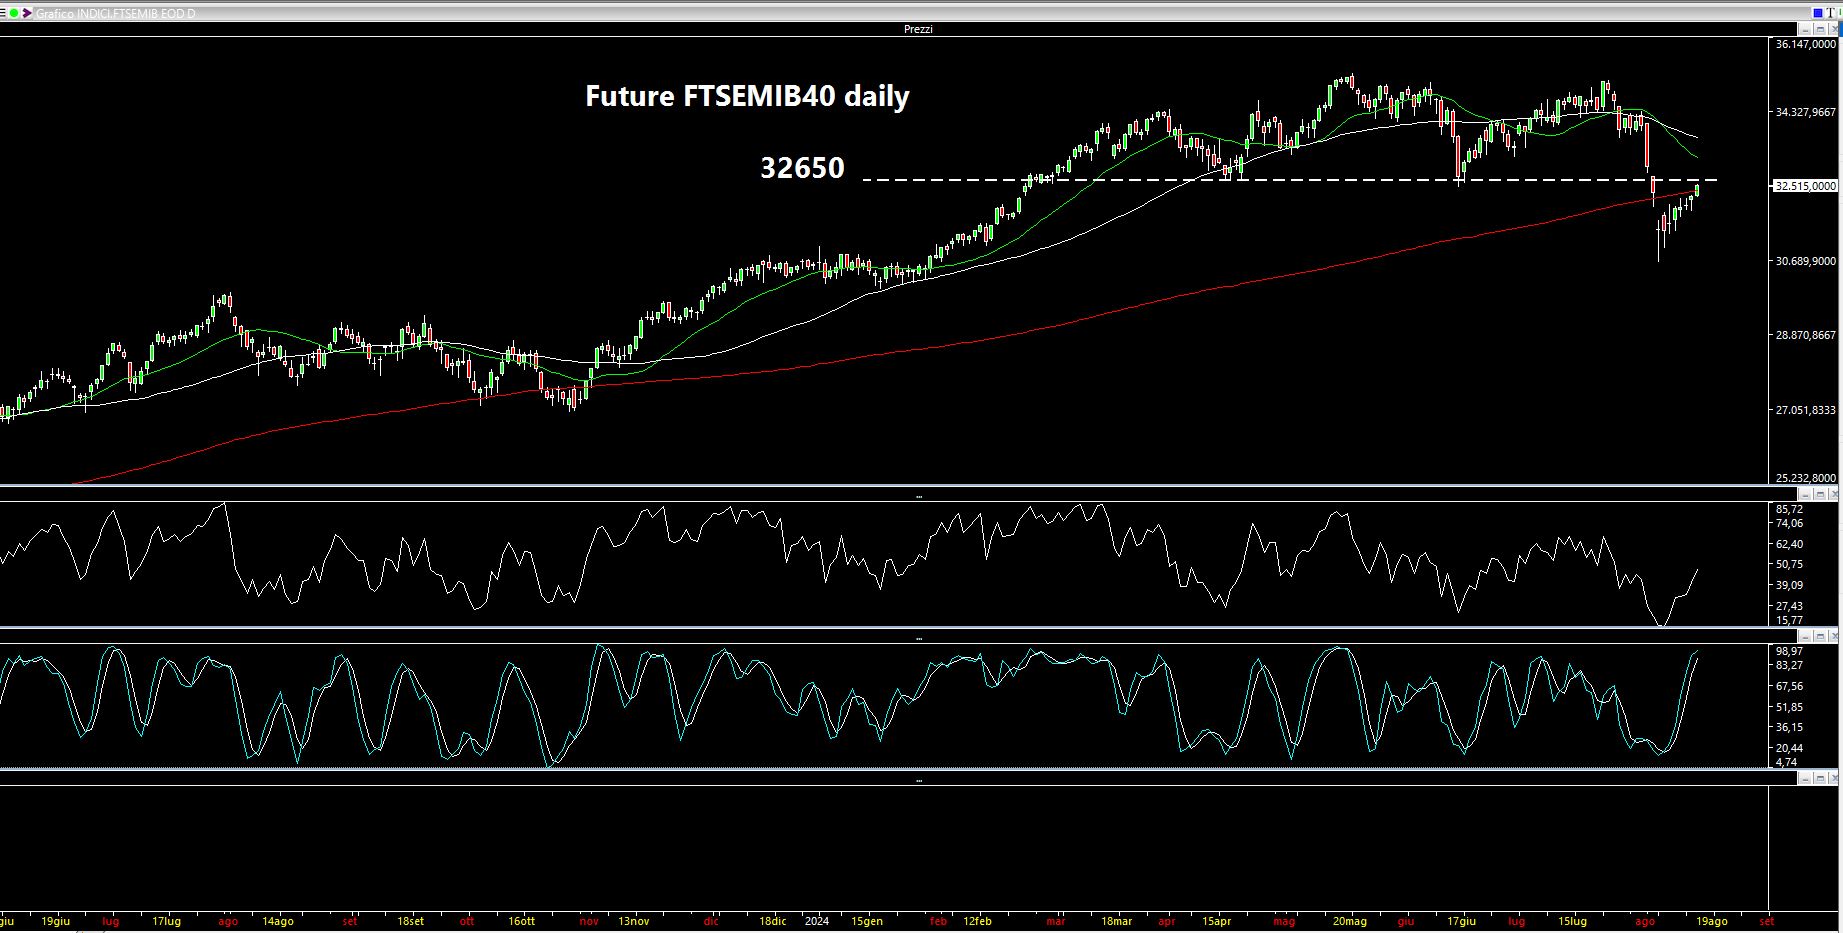Click the 19ago date on time axis
The width and height of the screenshot is (1843, 933).
(1711, 921)
